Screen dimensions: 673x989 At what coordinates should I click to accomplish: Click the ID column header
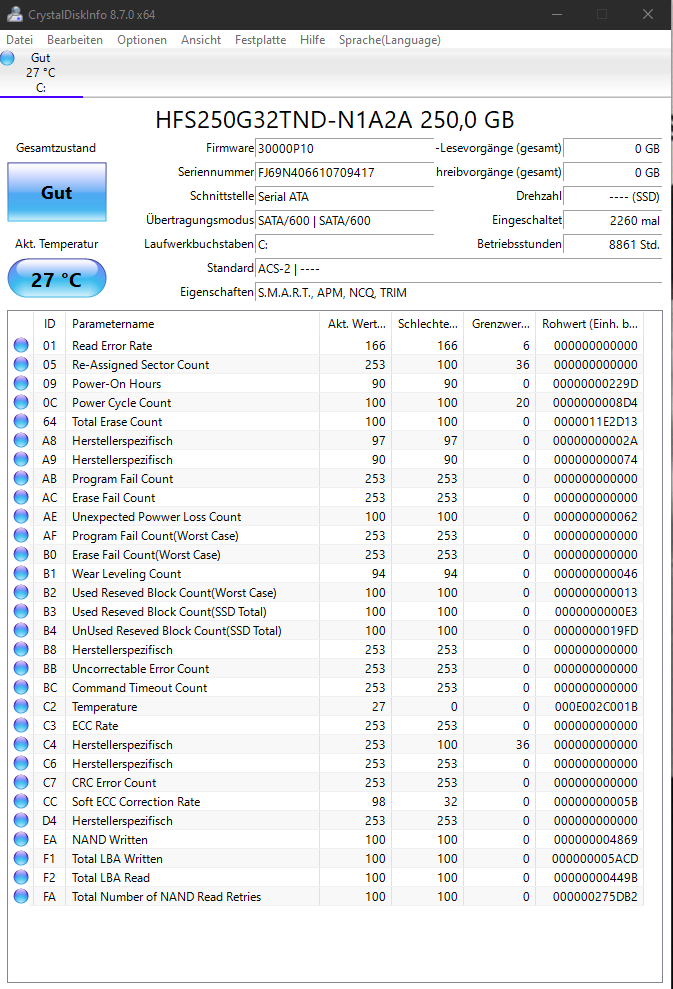pyautogui.click(x=49, y=324)
